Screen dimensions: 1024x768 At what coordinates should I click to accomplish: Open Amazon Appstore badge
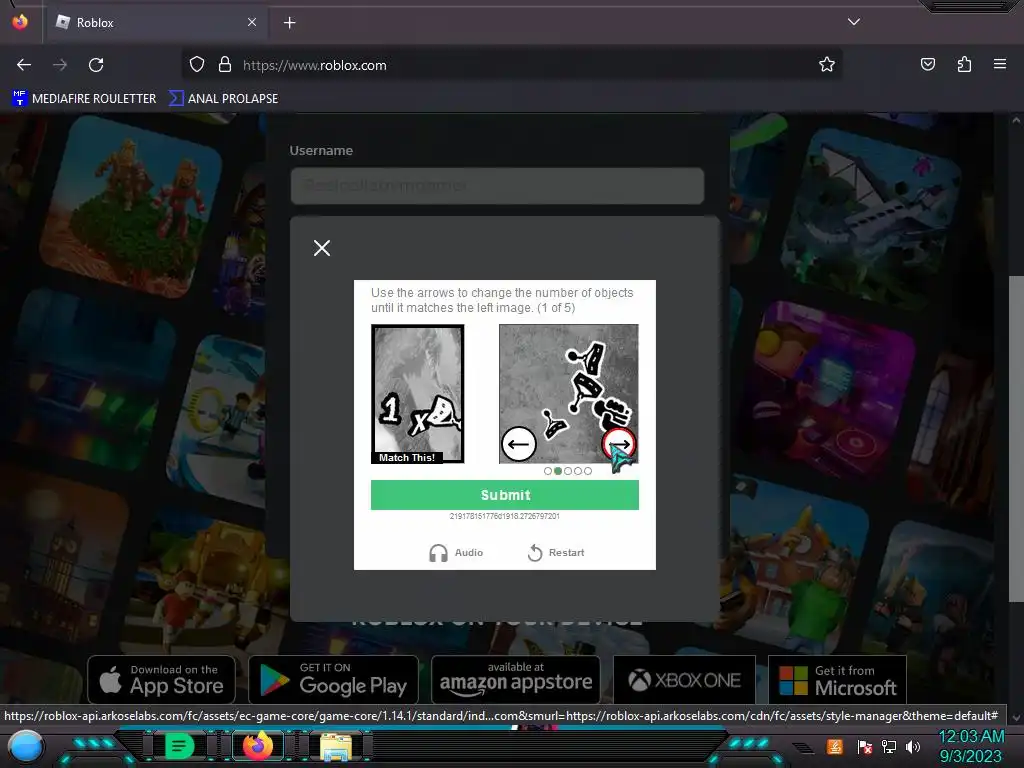pos(516,680)
